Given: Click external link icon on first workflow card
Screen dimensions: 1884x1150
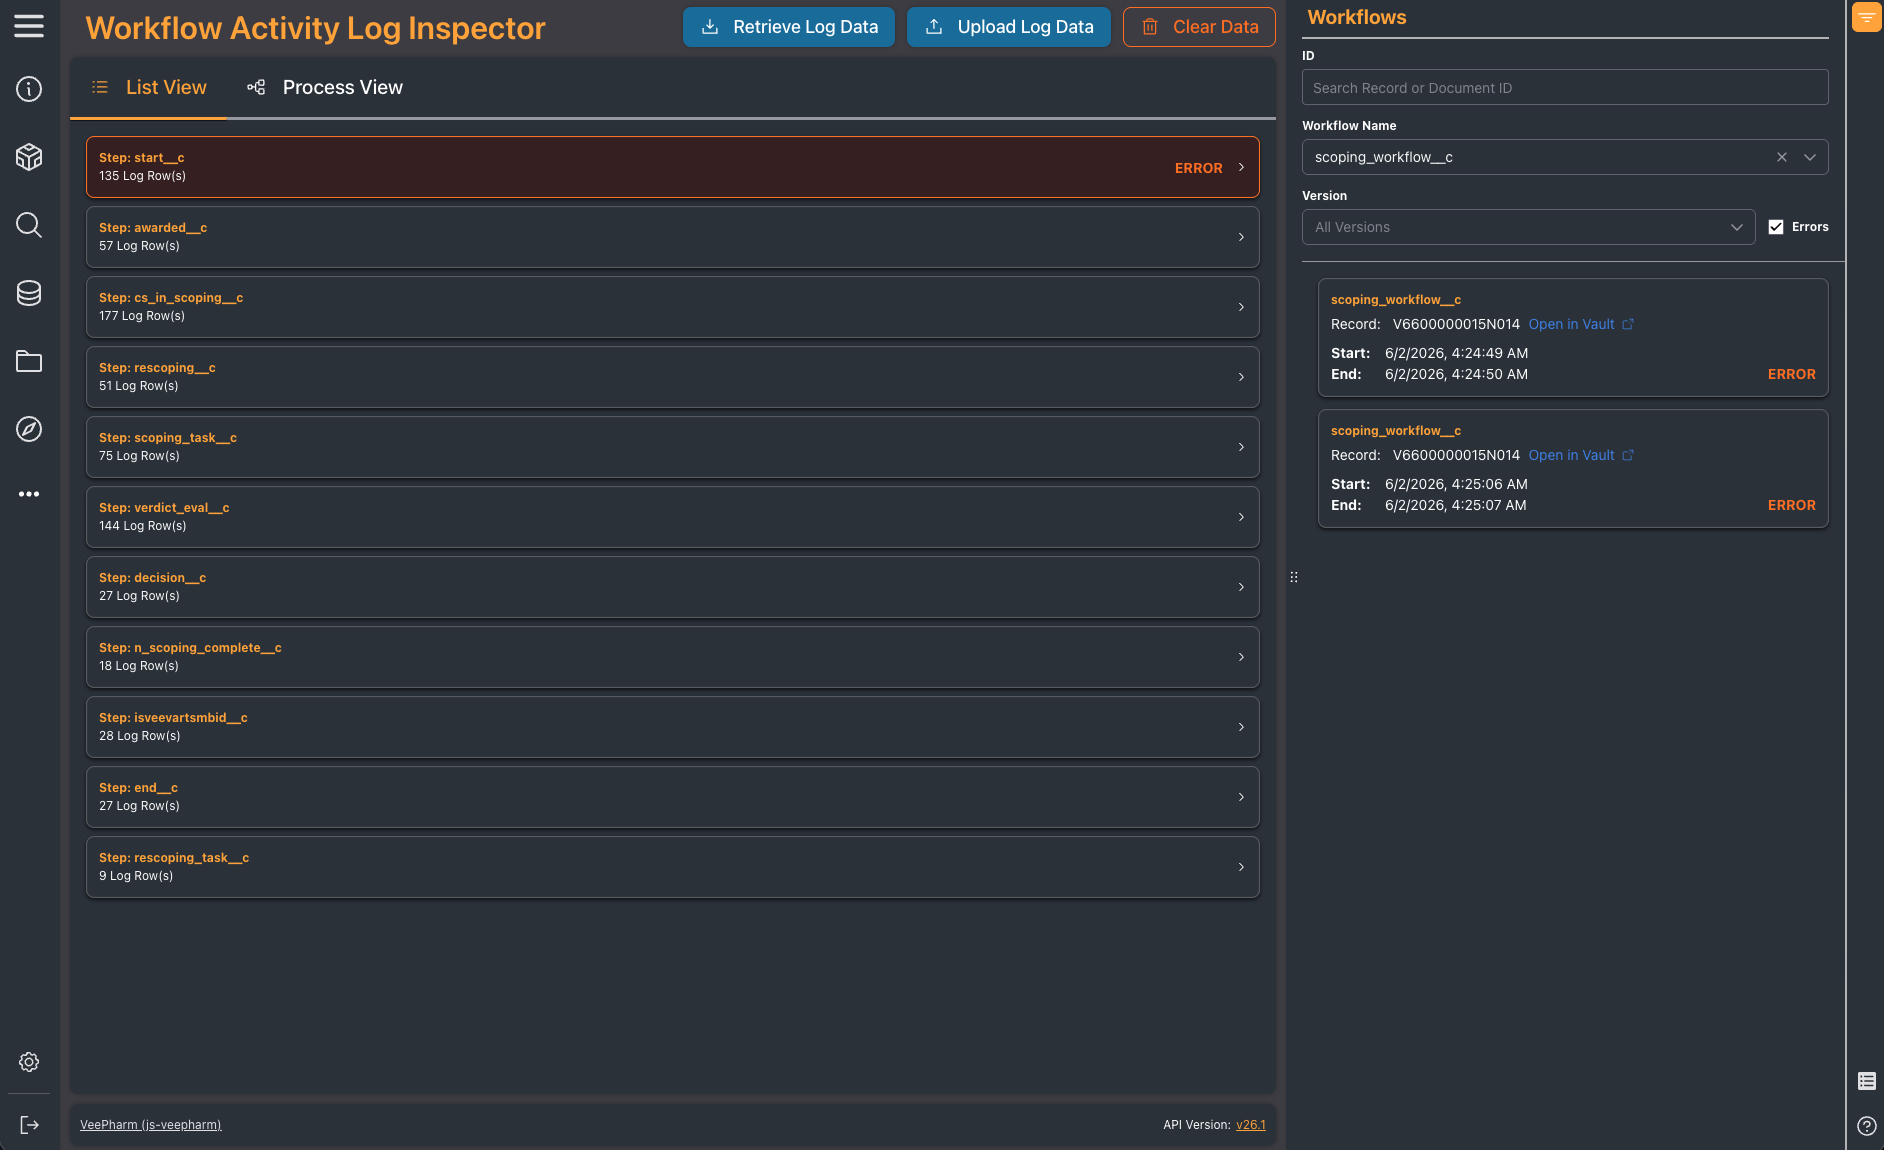Looking at the screenshot, I should pos(1628,324).
